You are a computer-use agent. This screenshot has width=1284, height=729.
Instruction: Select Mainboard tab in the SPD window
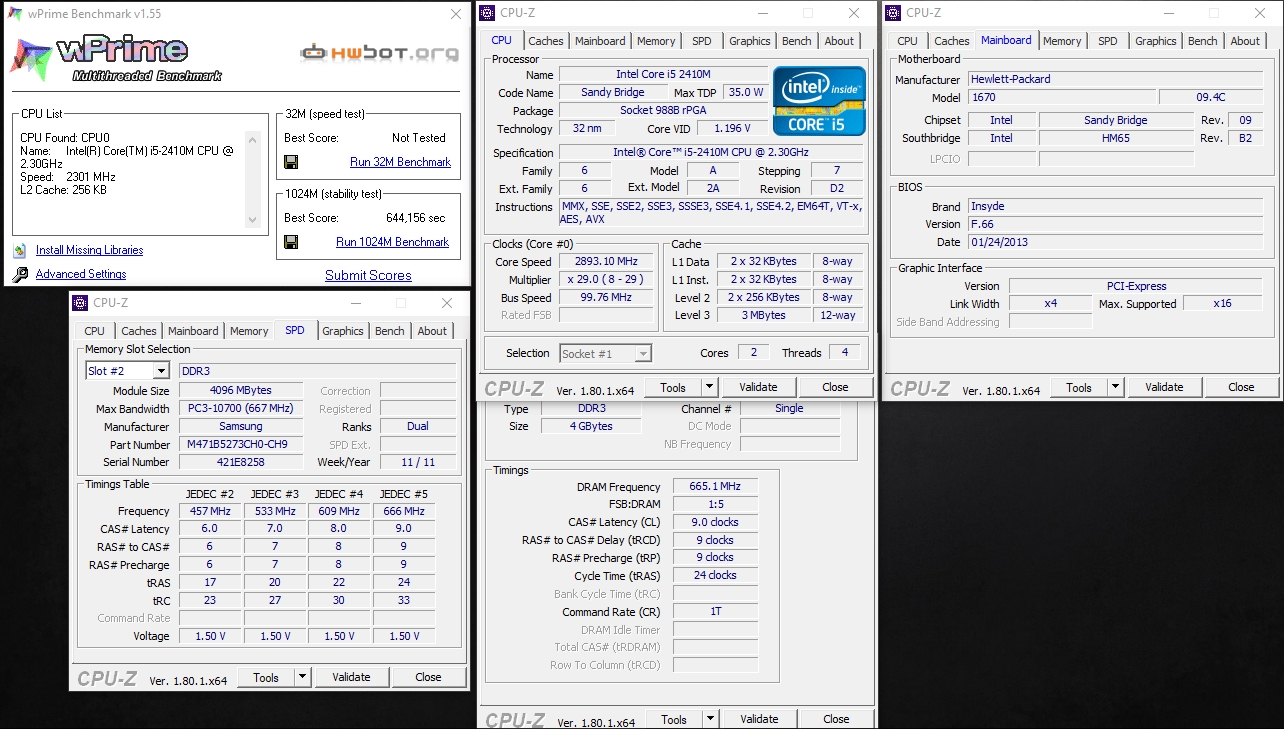(193, 331)
